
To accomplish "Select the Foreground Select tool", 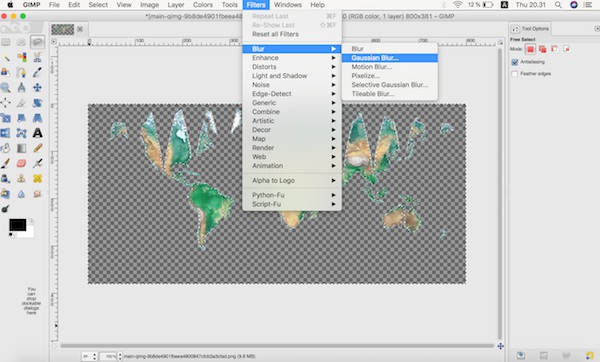I will (x=6, y=72).
